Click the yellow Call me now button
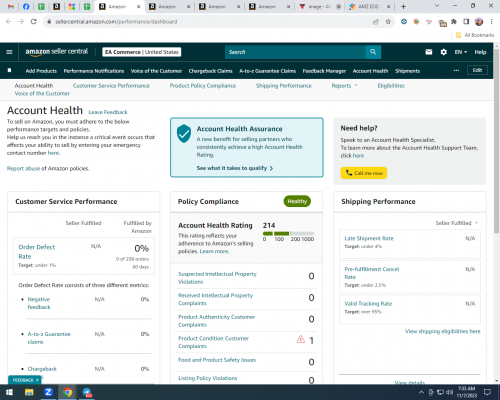The width and height of the screenshot is (500, 400). point(364,173)
